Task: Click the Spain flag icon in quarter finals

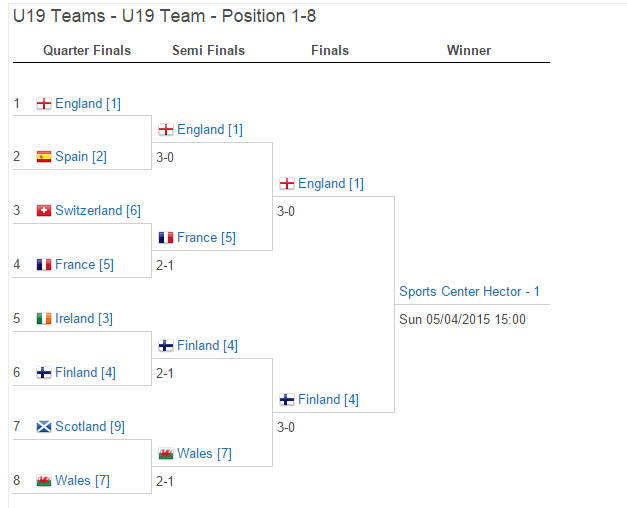Action: tap(44, 156)
